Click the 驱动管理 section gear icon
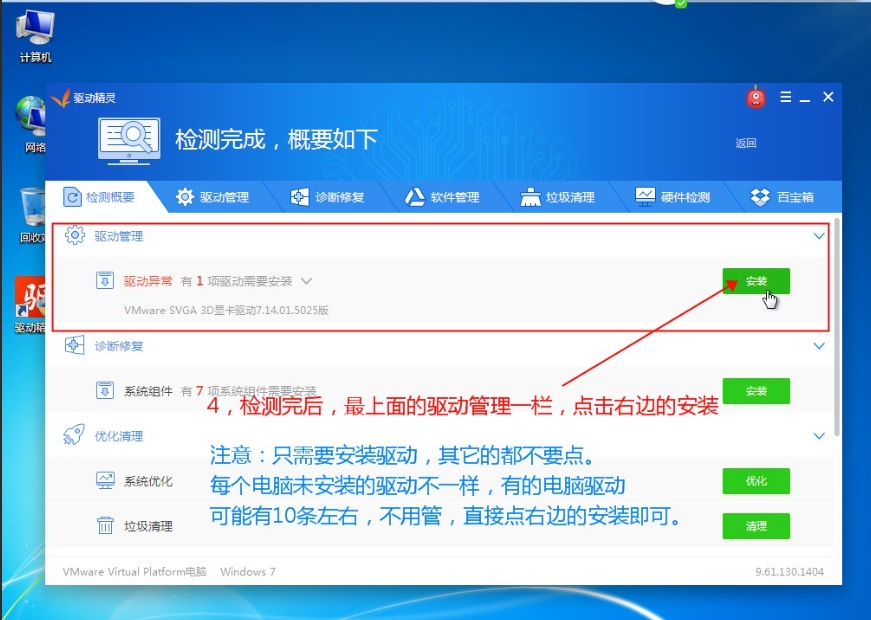 click(x=74, y=236)
